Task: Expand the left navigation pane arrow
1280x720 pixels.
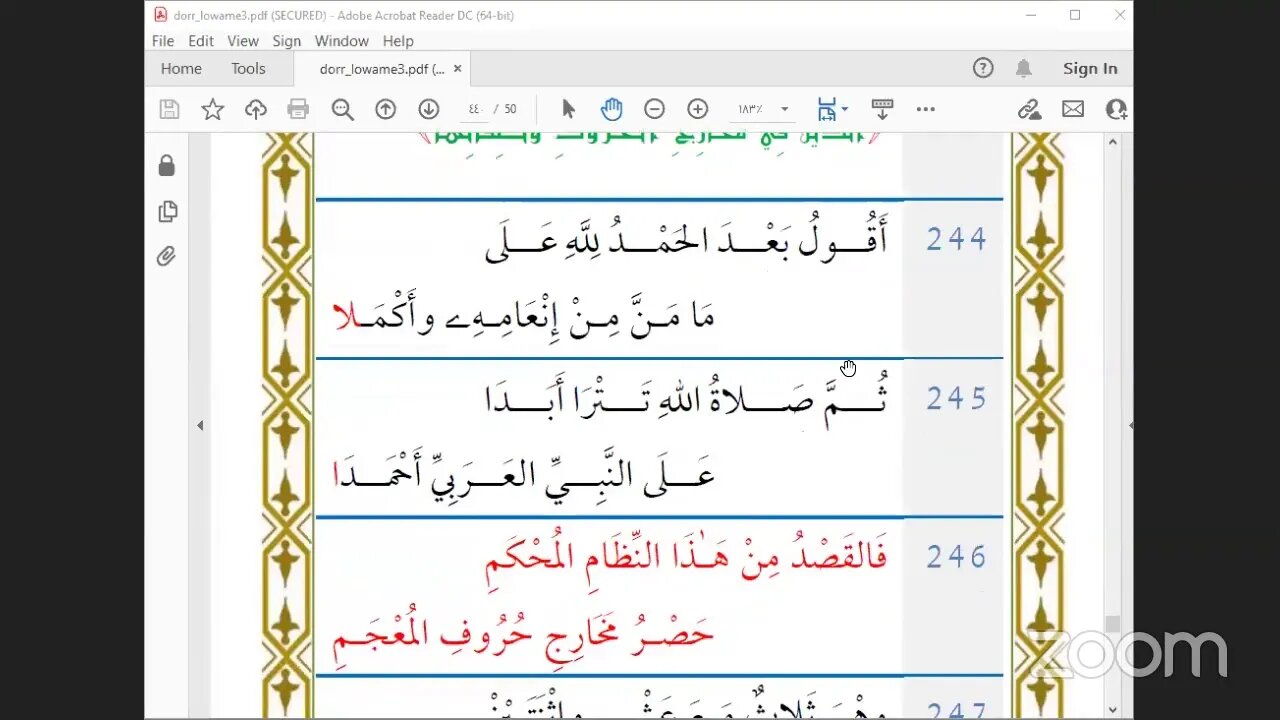Action: coord(200,425)
